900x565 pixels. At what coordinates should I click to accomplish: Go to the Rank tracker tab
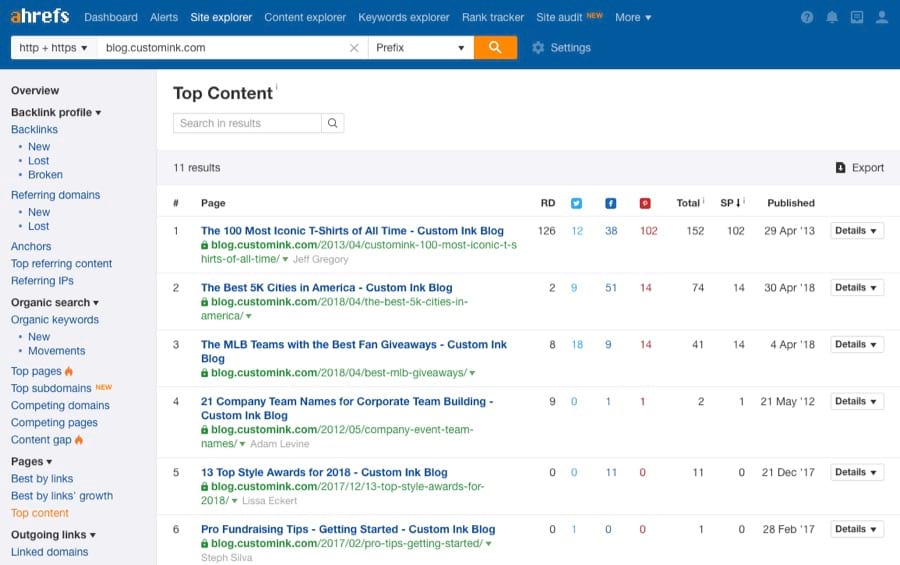click(x=493, y=18)
